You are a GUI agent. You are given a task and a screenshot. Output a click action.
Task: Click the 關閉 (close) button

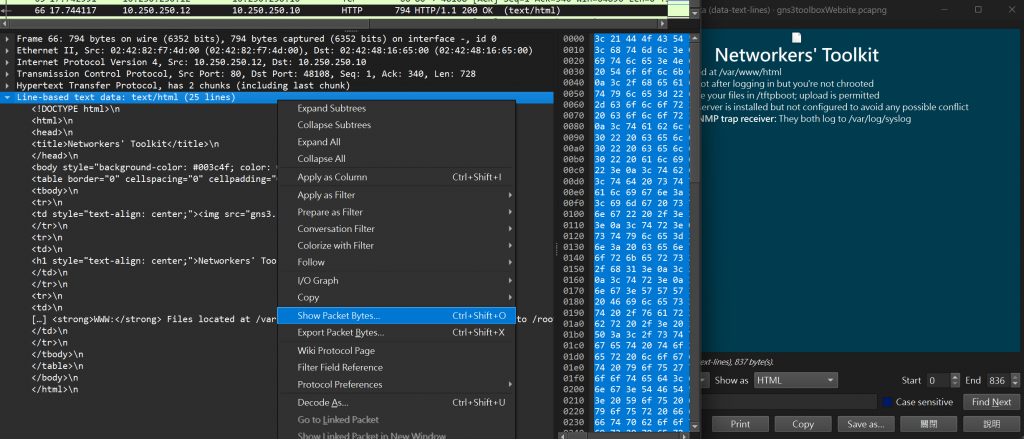928,424
